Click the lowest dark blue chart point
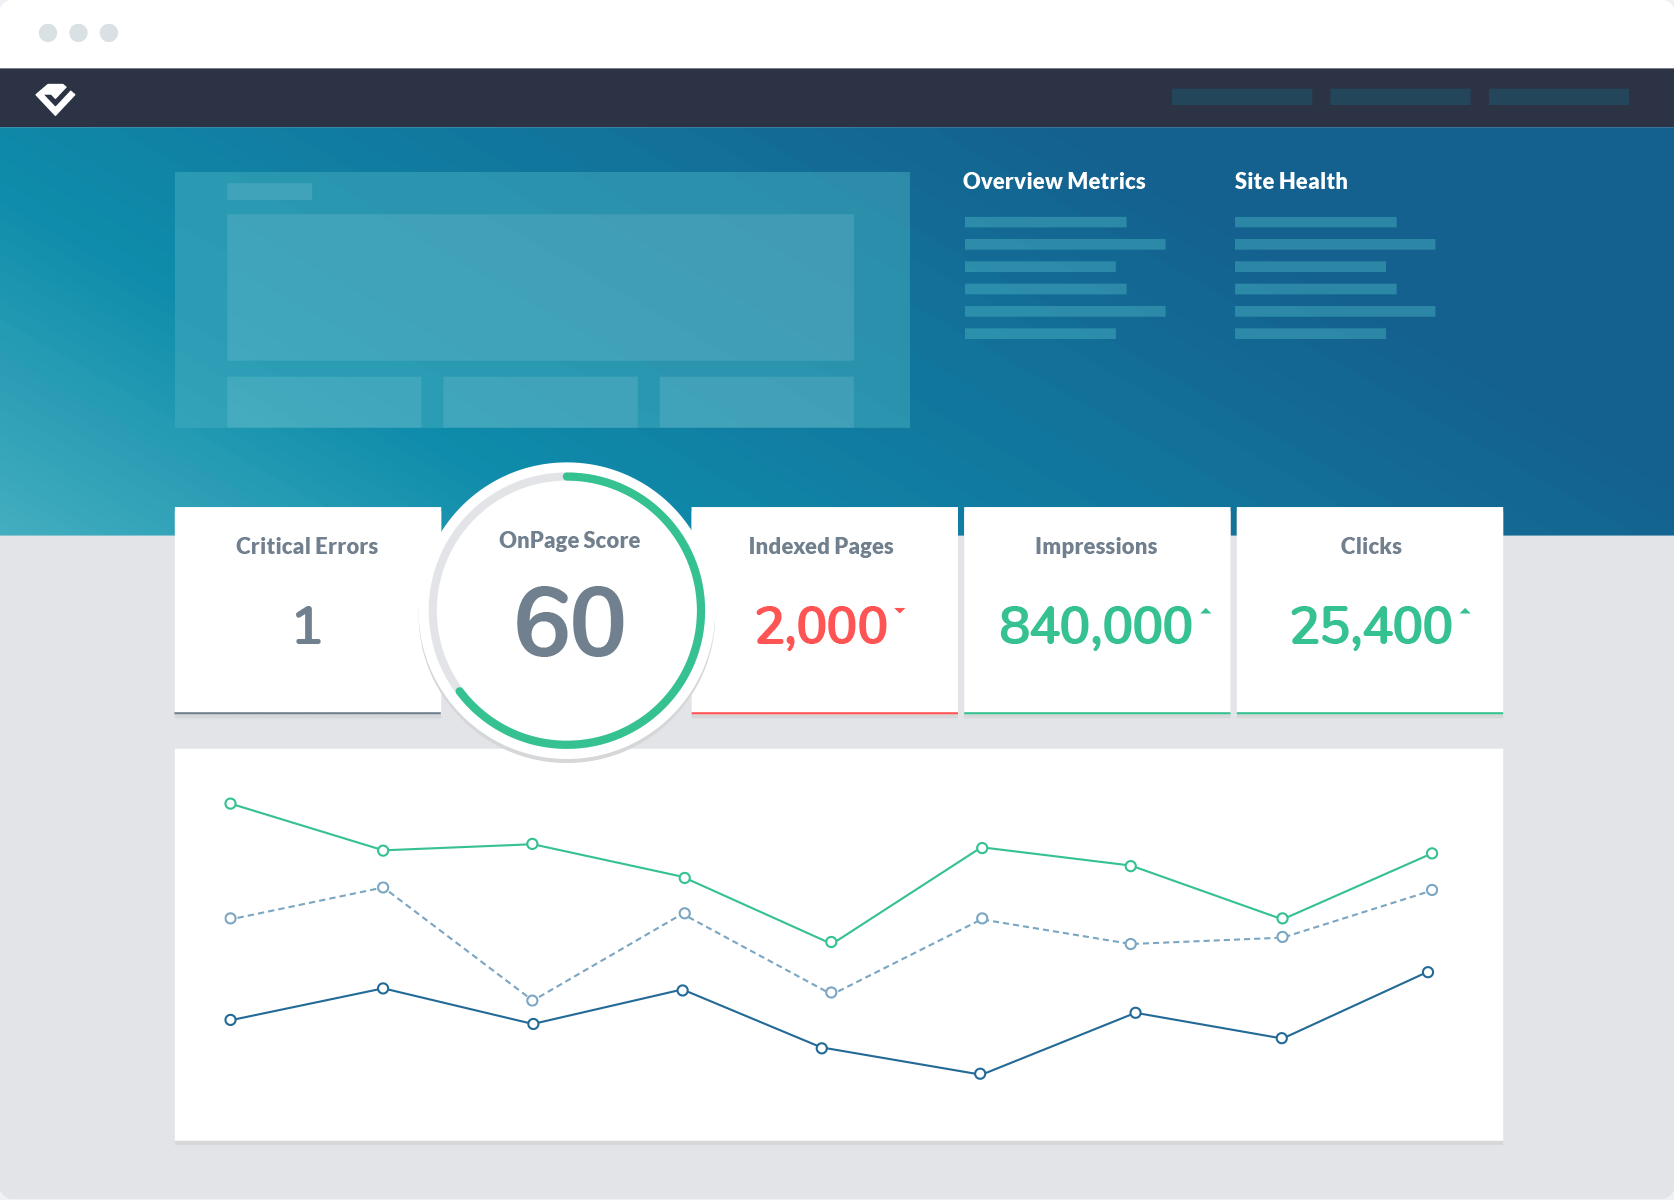The width and height of the screenshot is (1674, 1200). pos(980,1074)
